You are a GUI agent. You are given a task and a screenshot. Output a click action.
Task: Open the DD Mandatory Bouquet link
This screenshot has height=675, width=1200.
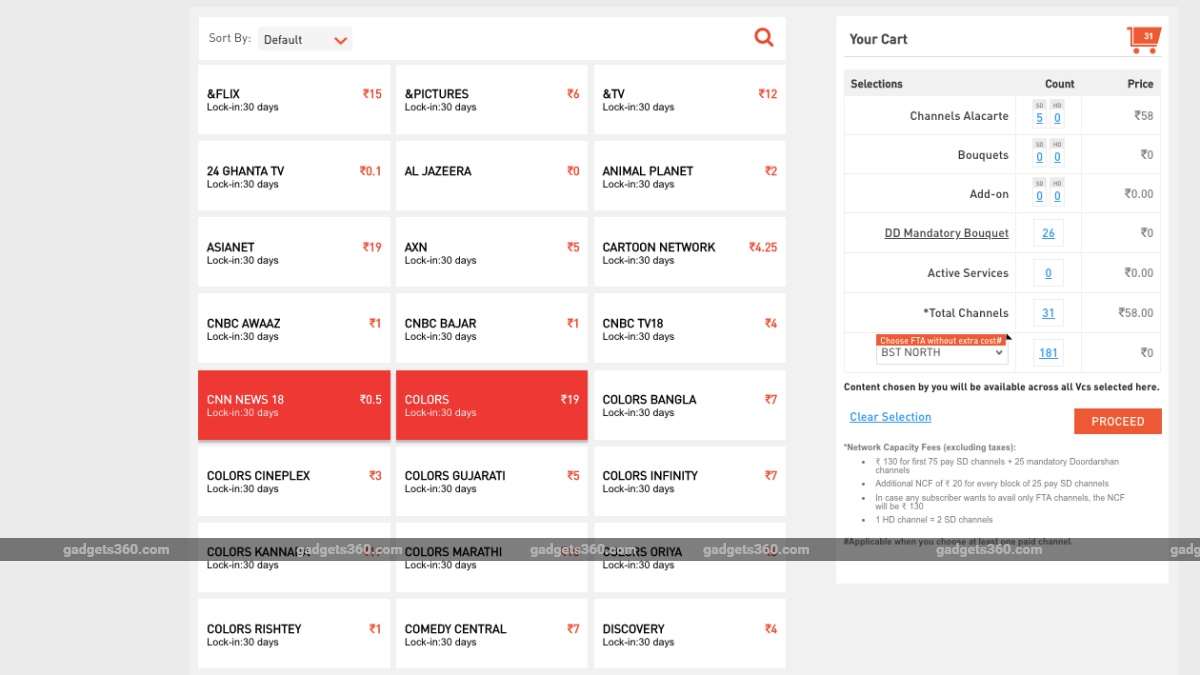click(946, 233)
